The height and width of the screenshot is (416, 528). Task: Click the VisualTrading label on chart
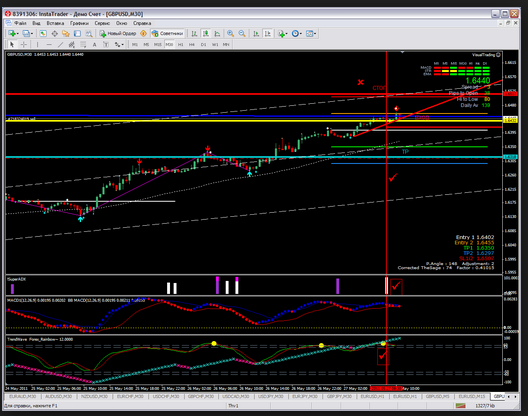pyautogui.click(x=483, y=55)
